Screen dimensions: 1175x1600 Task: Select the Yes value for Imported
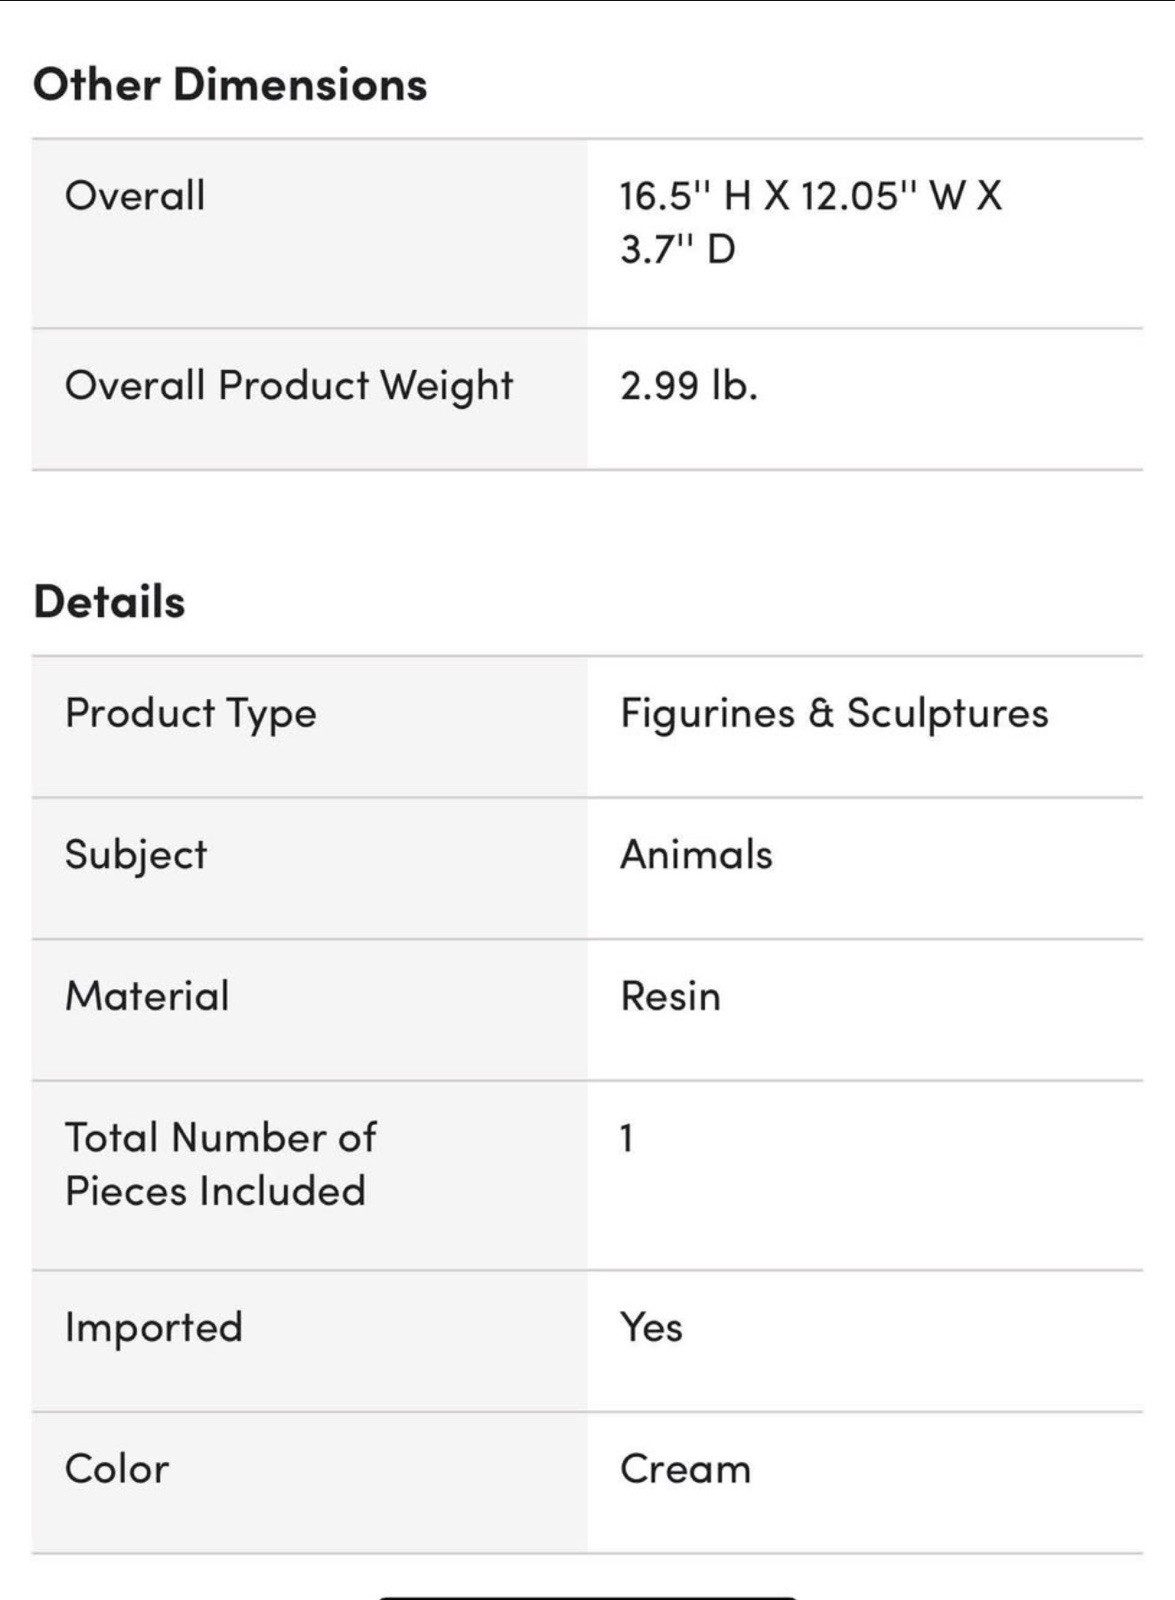tap(651, 1327)
